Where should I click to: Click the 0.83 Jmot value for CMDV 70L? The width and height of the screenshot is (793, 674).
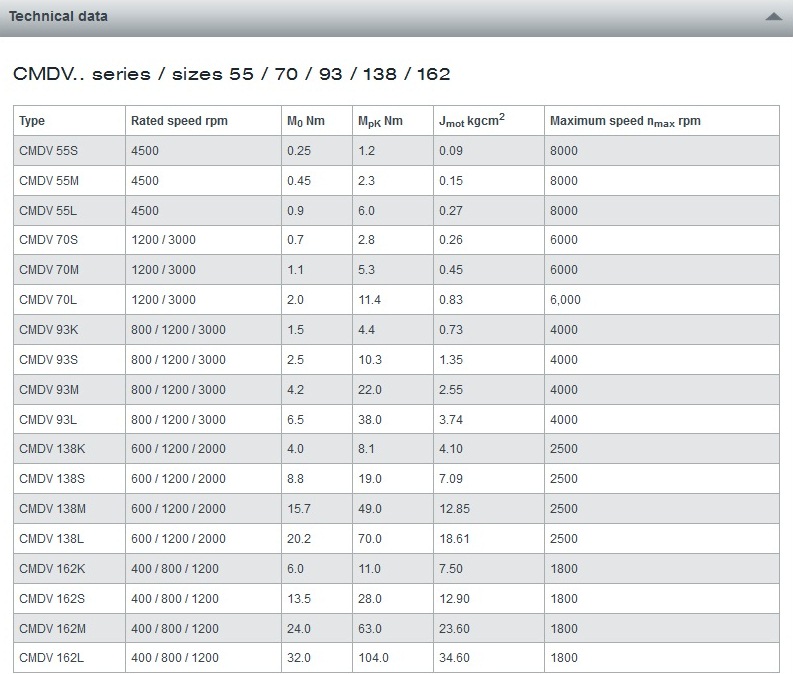(x=451, y=299)
